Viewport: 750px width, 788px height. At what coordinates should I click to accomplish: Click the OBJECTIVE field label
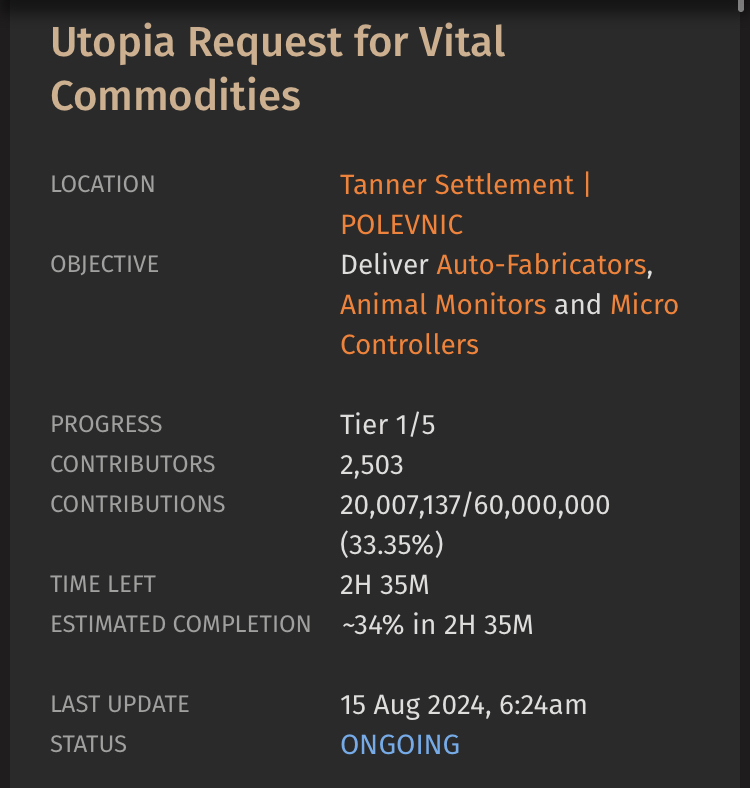(105, 264)
